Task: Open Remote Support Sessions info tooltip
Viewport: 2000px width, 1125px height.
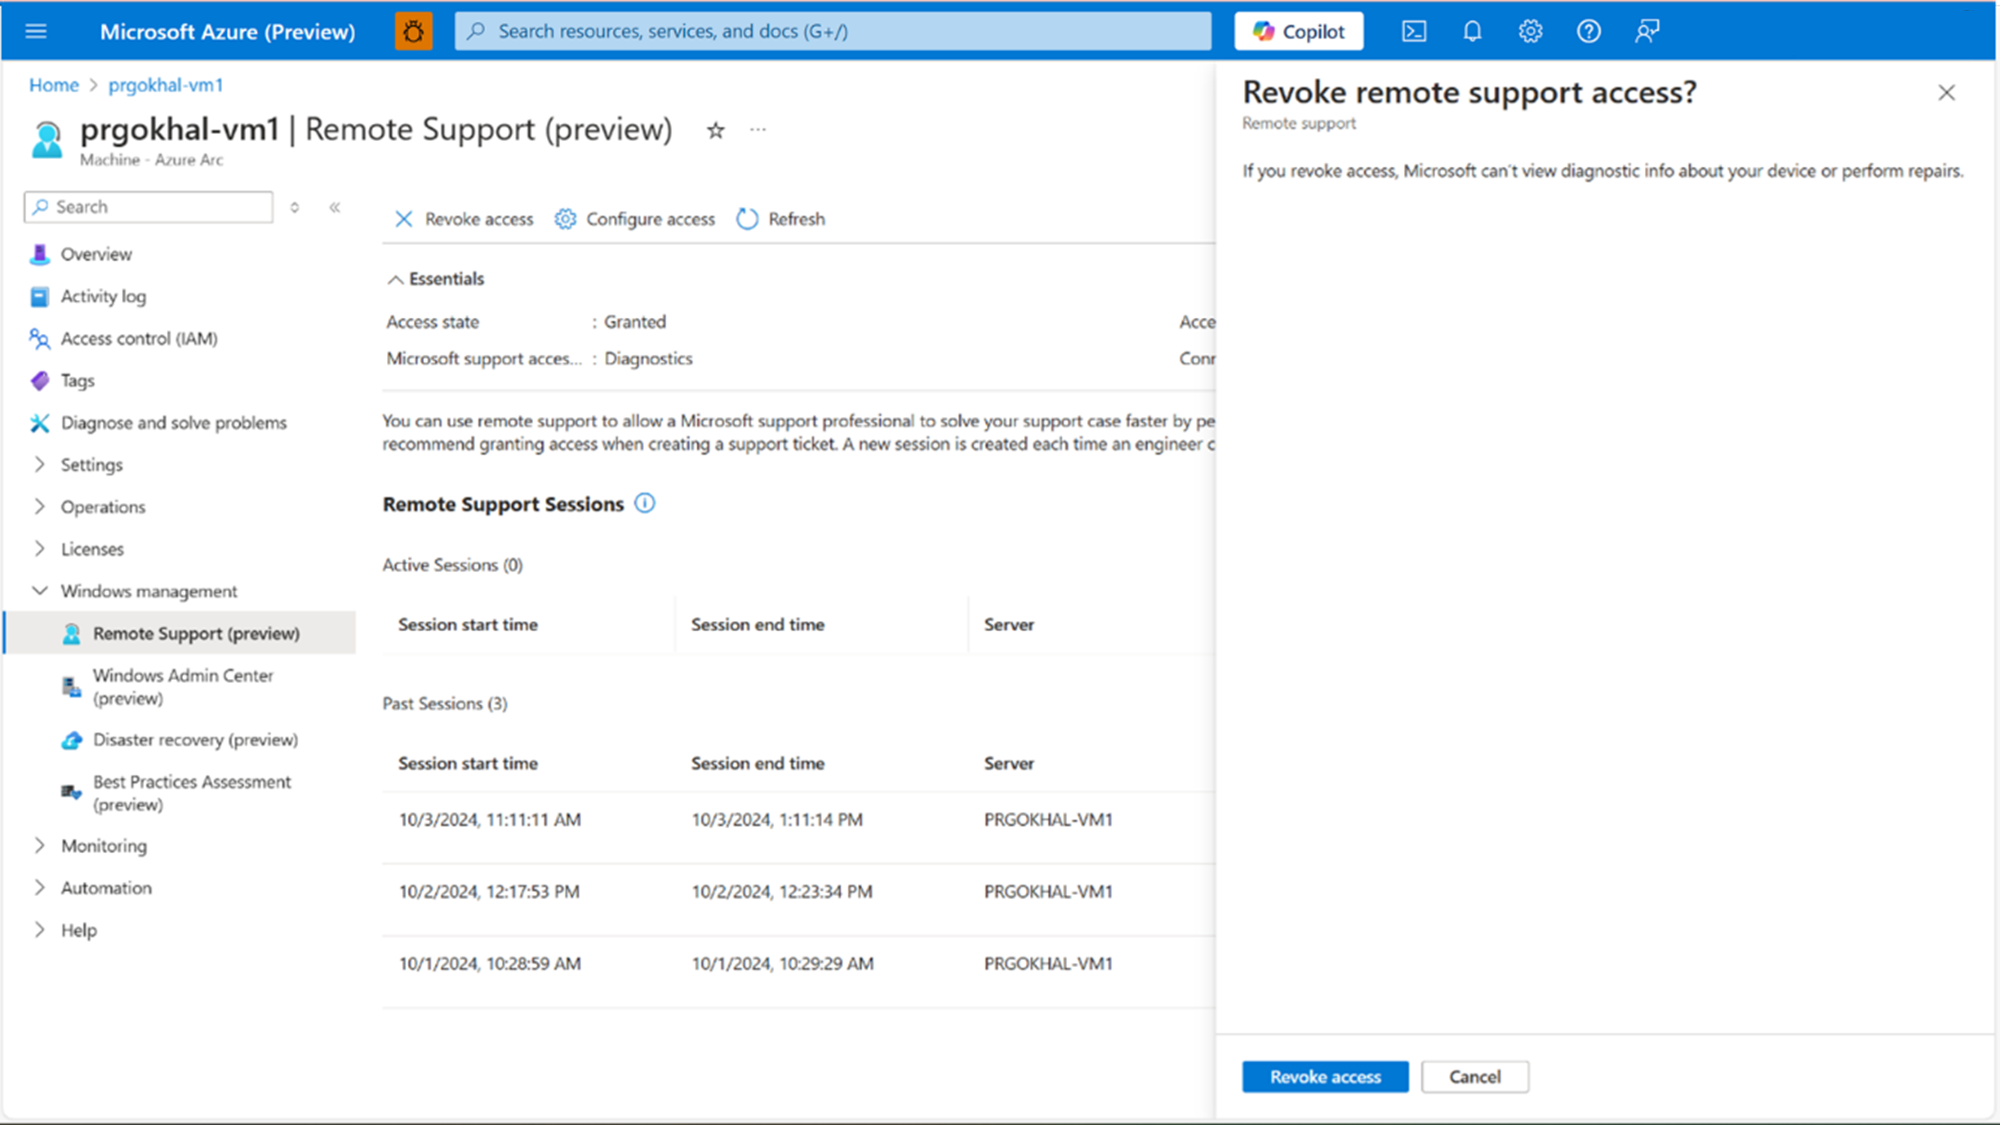Action: pos(645,504)
